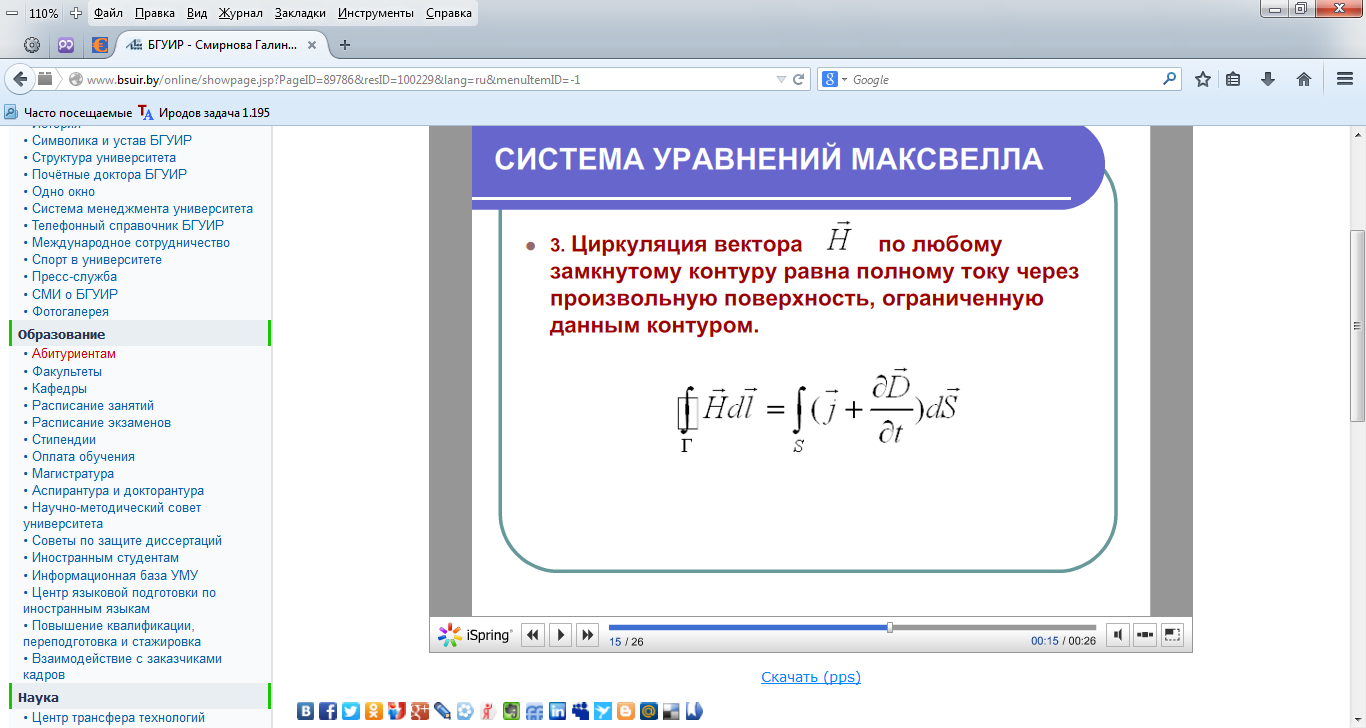Open Часто посещаемые bookmarks folder

68,113
